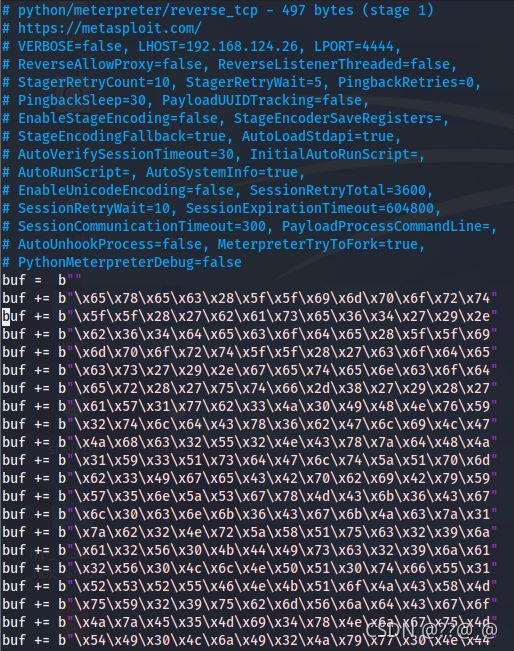Click buf line starting \x61\x57\x31\x77

250,406
